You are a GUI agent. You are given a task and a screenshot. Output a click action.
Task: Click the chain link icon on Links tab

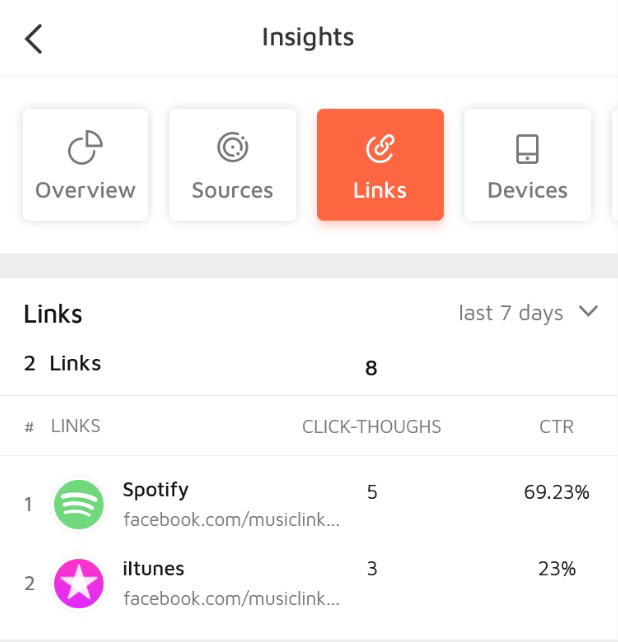tap(380, 148)
